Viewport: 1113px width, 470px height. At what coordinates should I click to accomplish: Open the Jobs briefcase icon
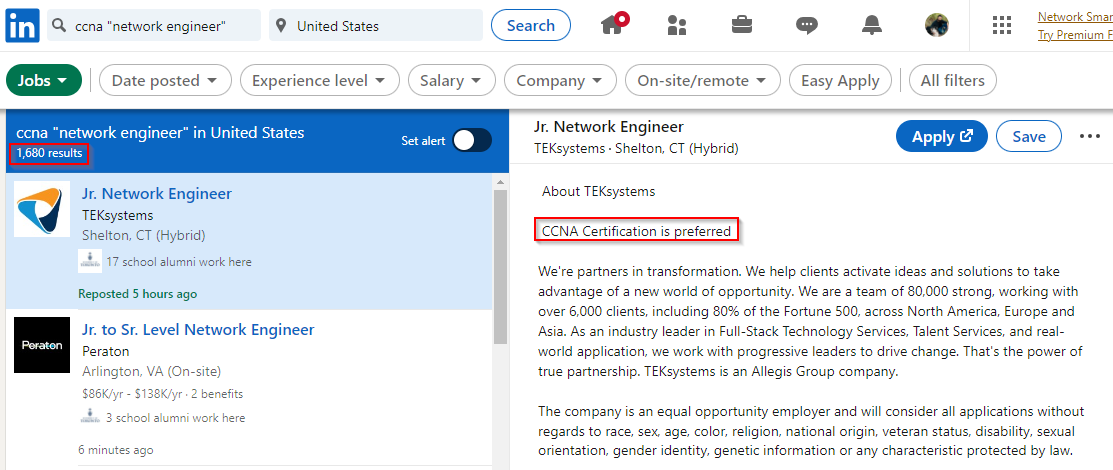[742, 25]
